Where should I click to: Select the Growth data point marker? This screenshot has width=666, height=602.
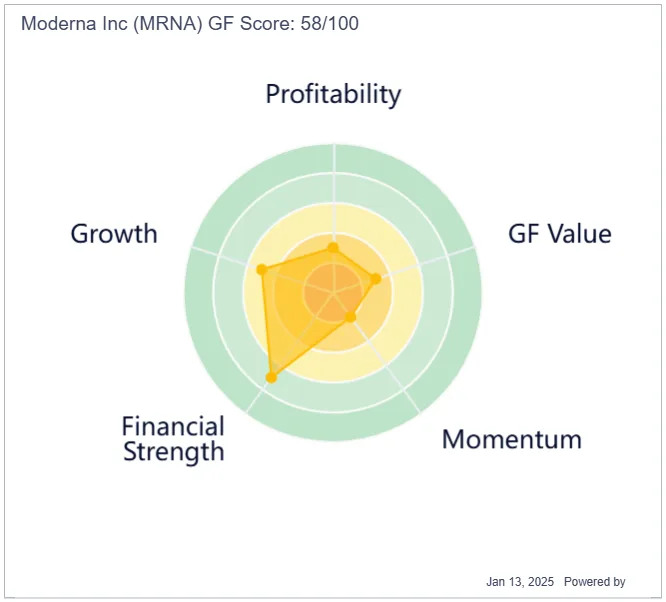coord(262,269)
